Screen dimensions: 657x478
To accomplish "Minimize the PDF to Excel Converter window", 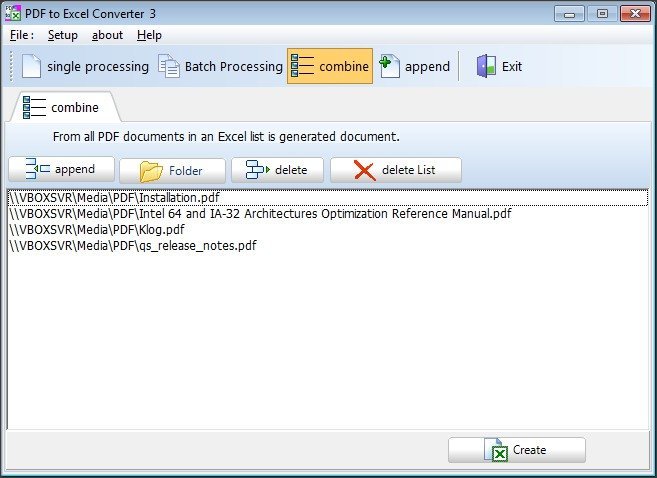I will pyautogui.click(x=569, y=14).
